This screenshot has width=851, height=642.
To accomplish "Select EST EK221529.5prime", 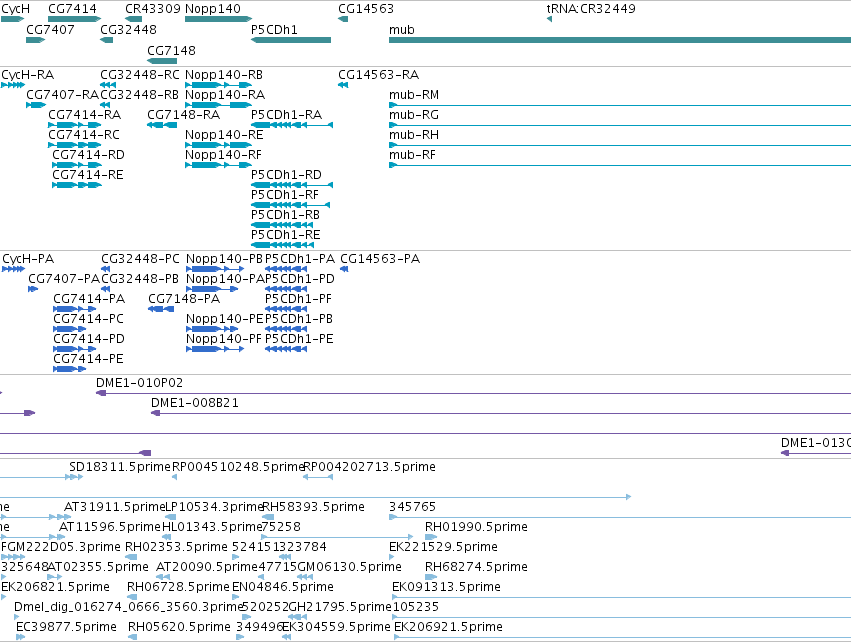I will tap(443, 547).
